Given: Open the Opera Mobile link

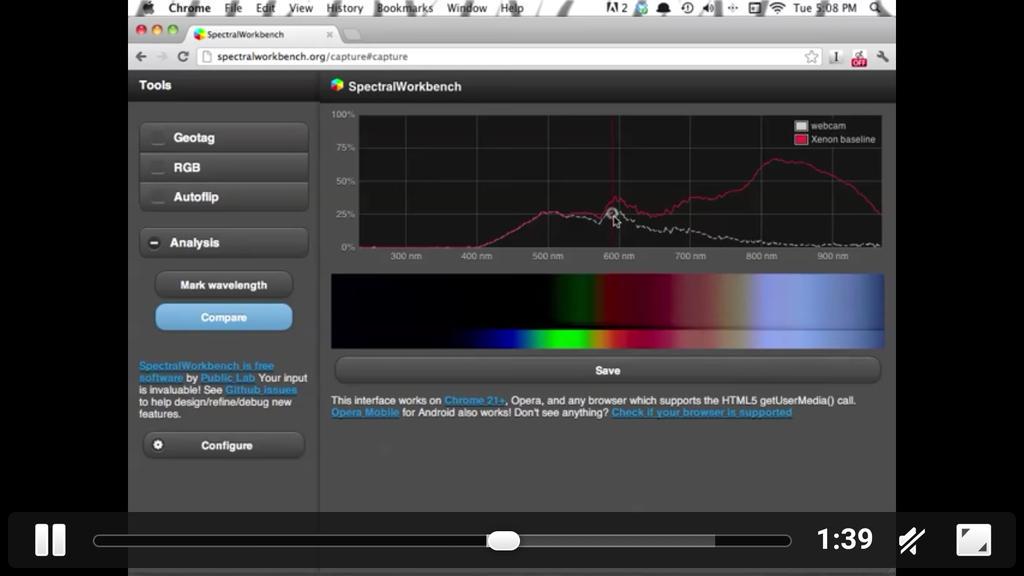Looking at the screenshot, I should pyautogui.click(x=364, y=413).
